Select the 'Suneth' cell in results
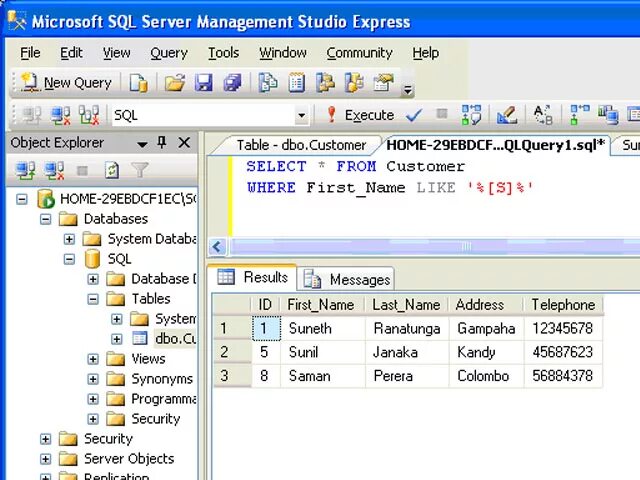The image size is (640, 480). (x=322, y=329)
